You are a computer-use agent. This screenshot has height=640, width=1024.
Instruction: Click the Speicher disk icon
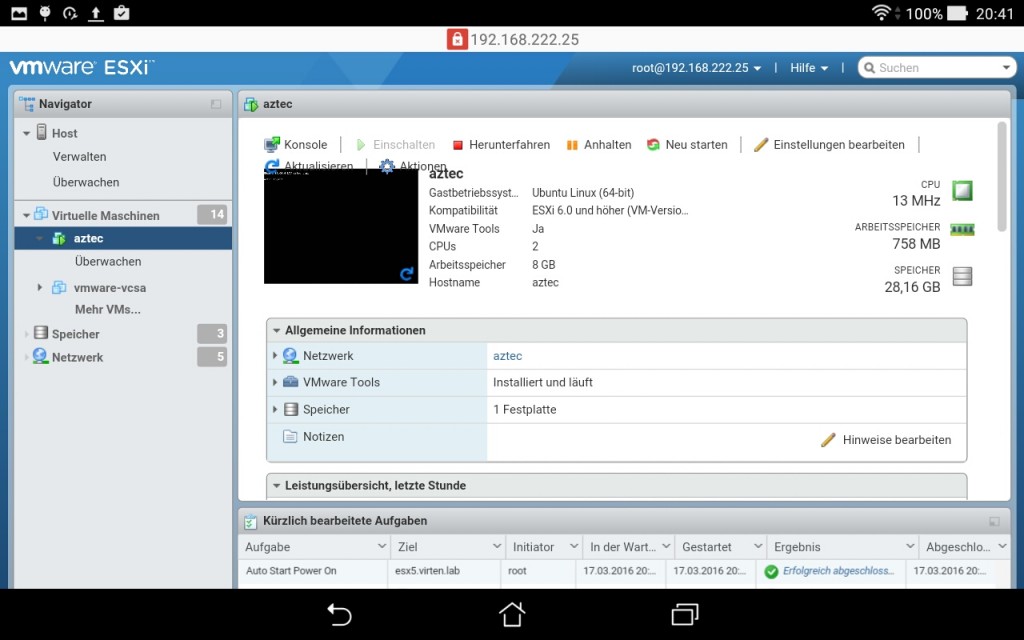coord(961,275)
